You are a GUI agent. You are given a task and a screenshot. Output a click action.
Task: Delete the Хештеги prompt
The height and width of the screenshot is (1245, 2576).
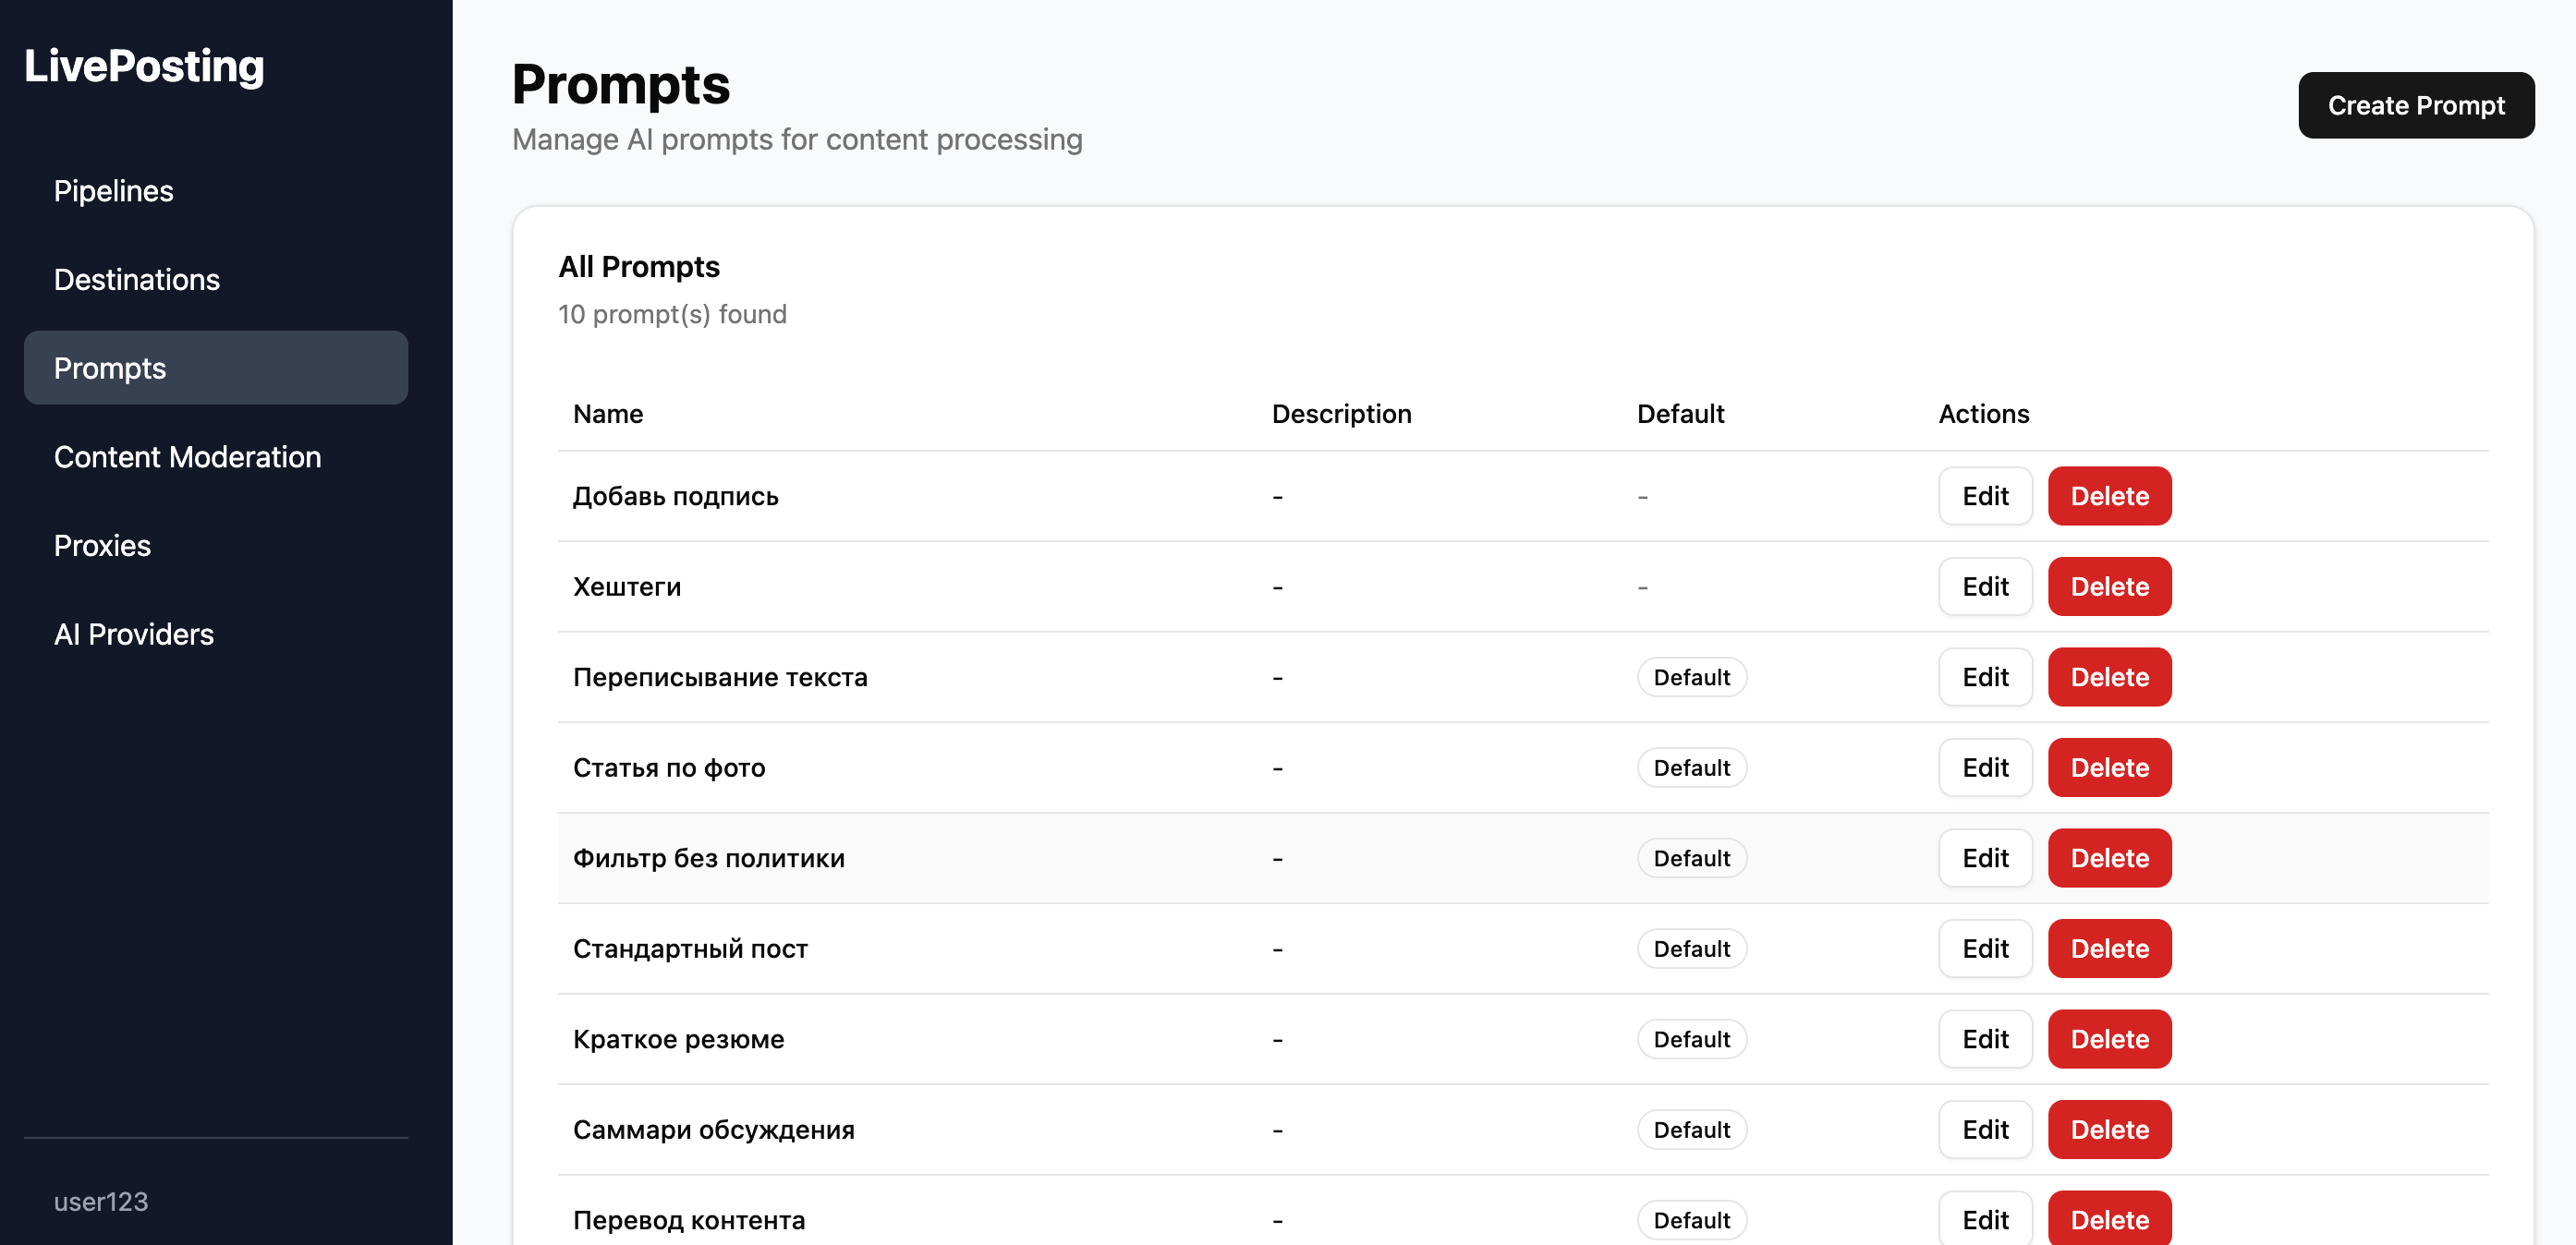click(2108, 587)
